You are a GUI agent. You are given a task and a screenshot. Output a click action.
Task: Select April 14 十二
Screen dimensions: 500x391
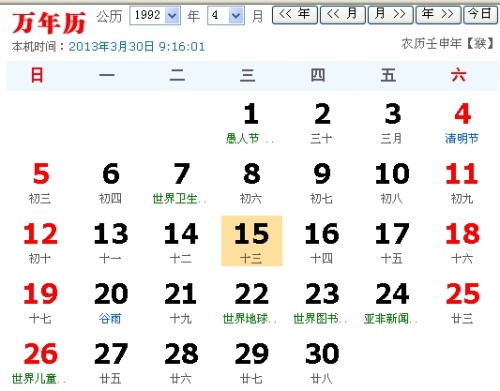point(181,243)
